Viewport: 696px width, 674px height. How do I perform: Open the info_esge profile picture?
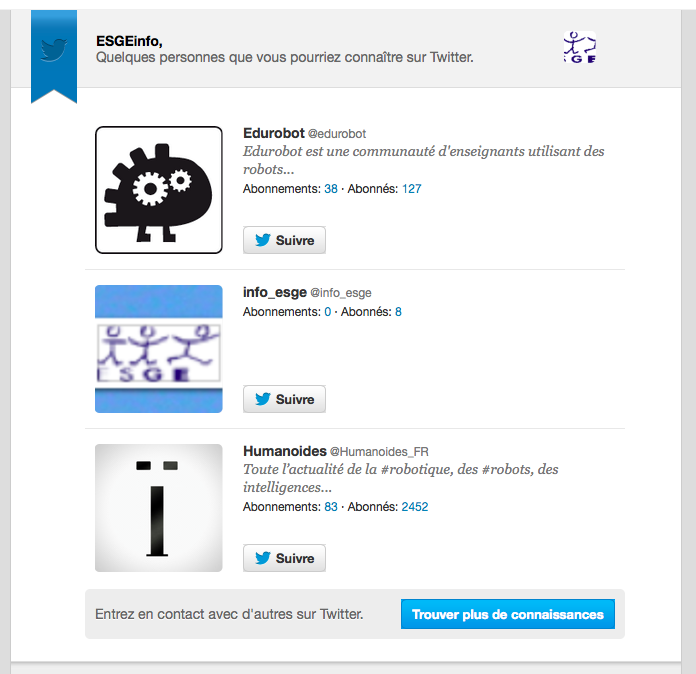(158, 349)
